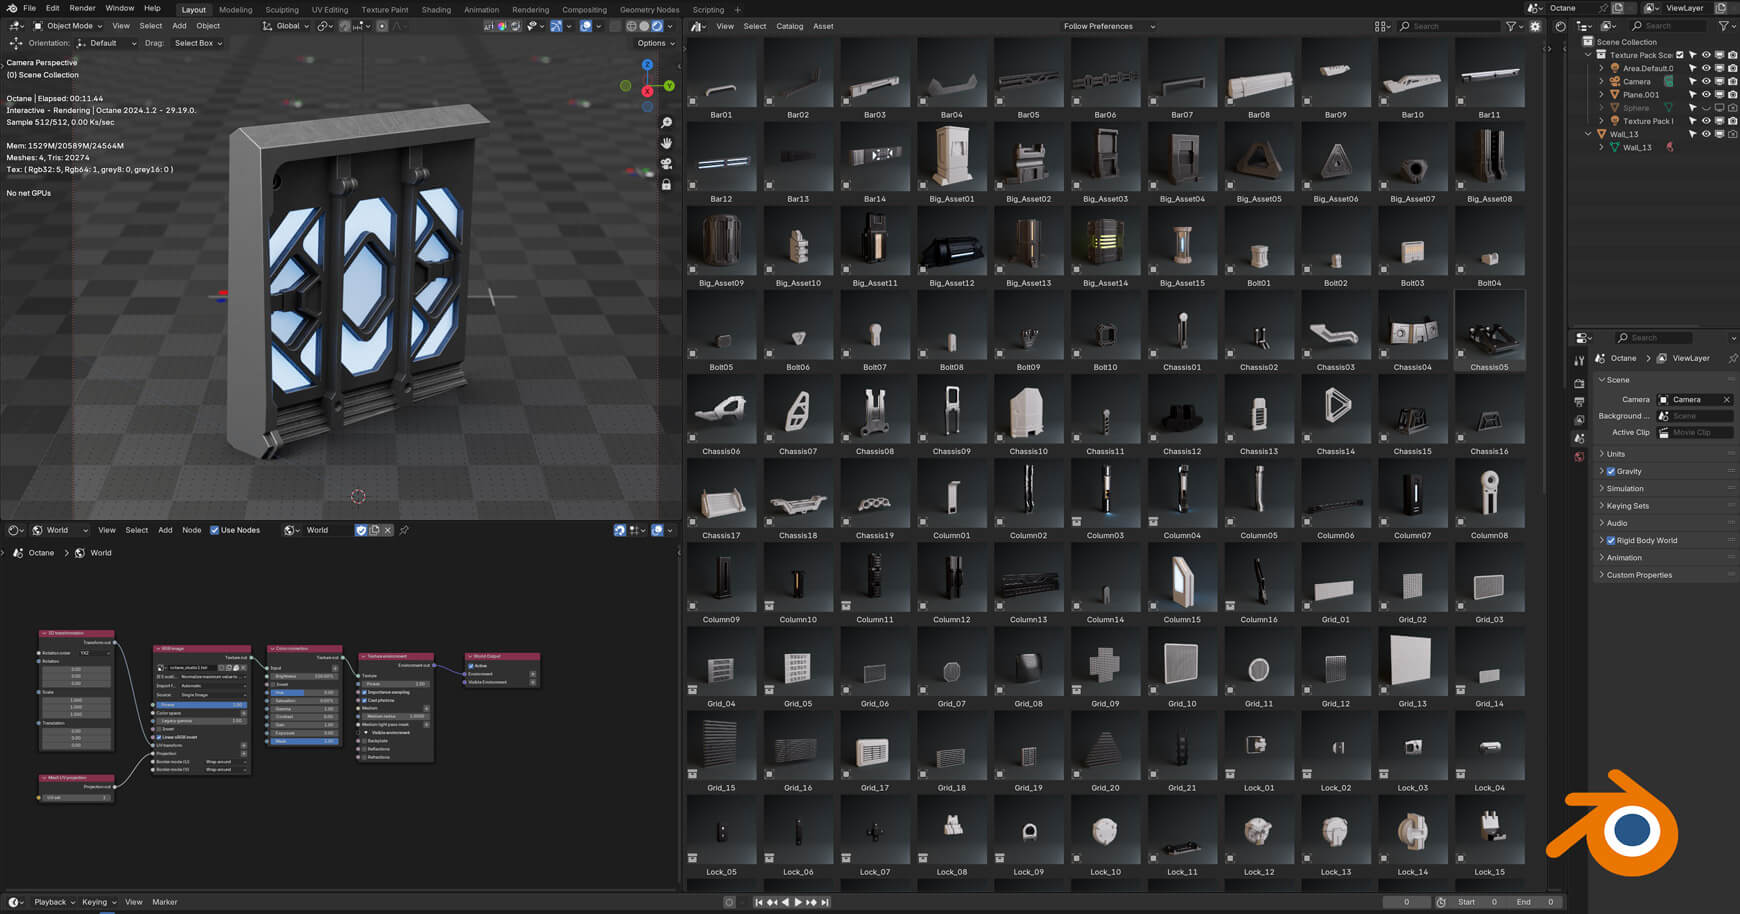1740x914 pixels.
Task: Click the asset browser settings gear icon
Action: point(1535,26)
